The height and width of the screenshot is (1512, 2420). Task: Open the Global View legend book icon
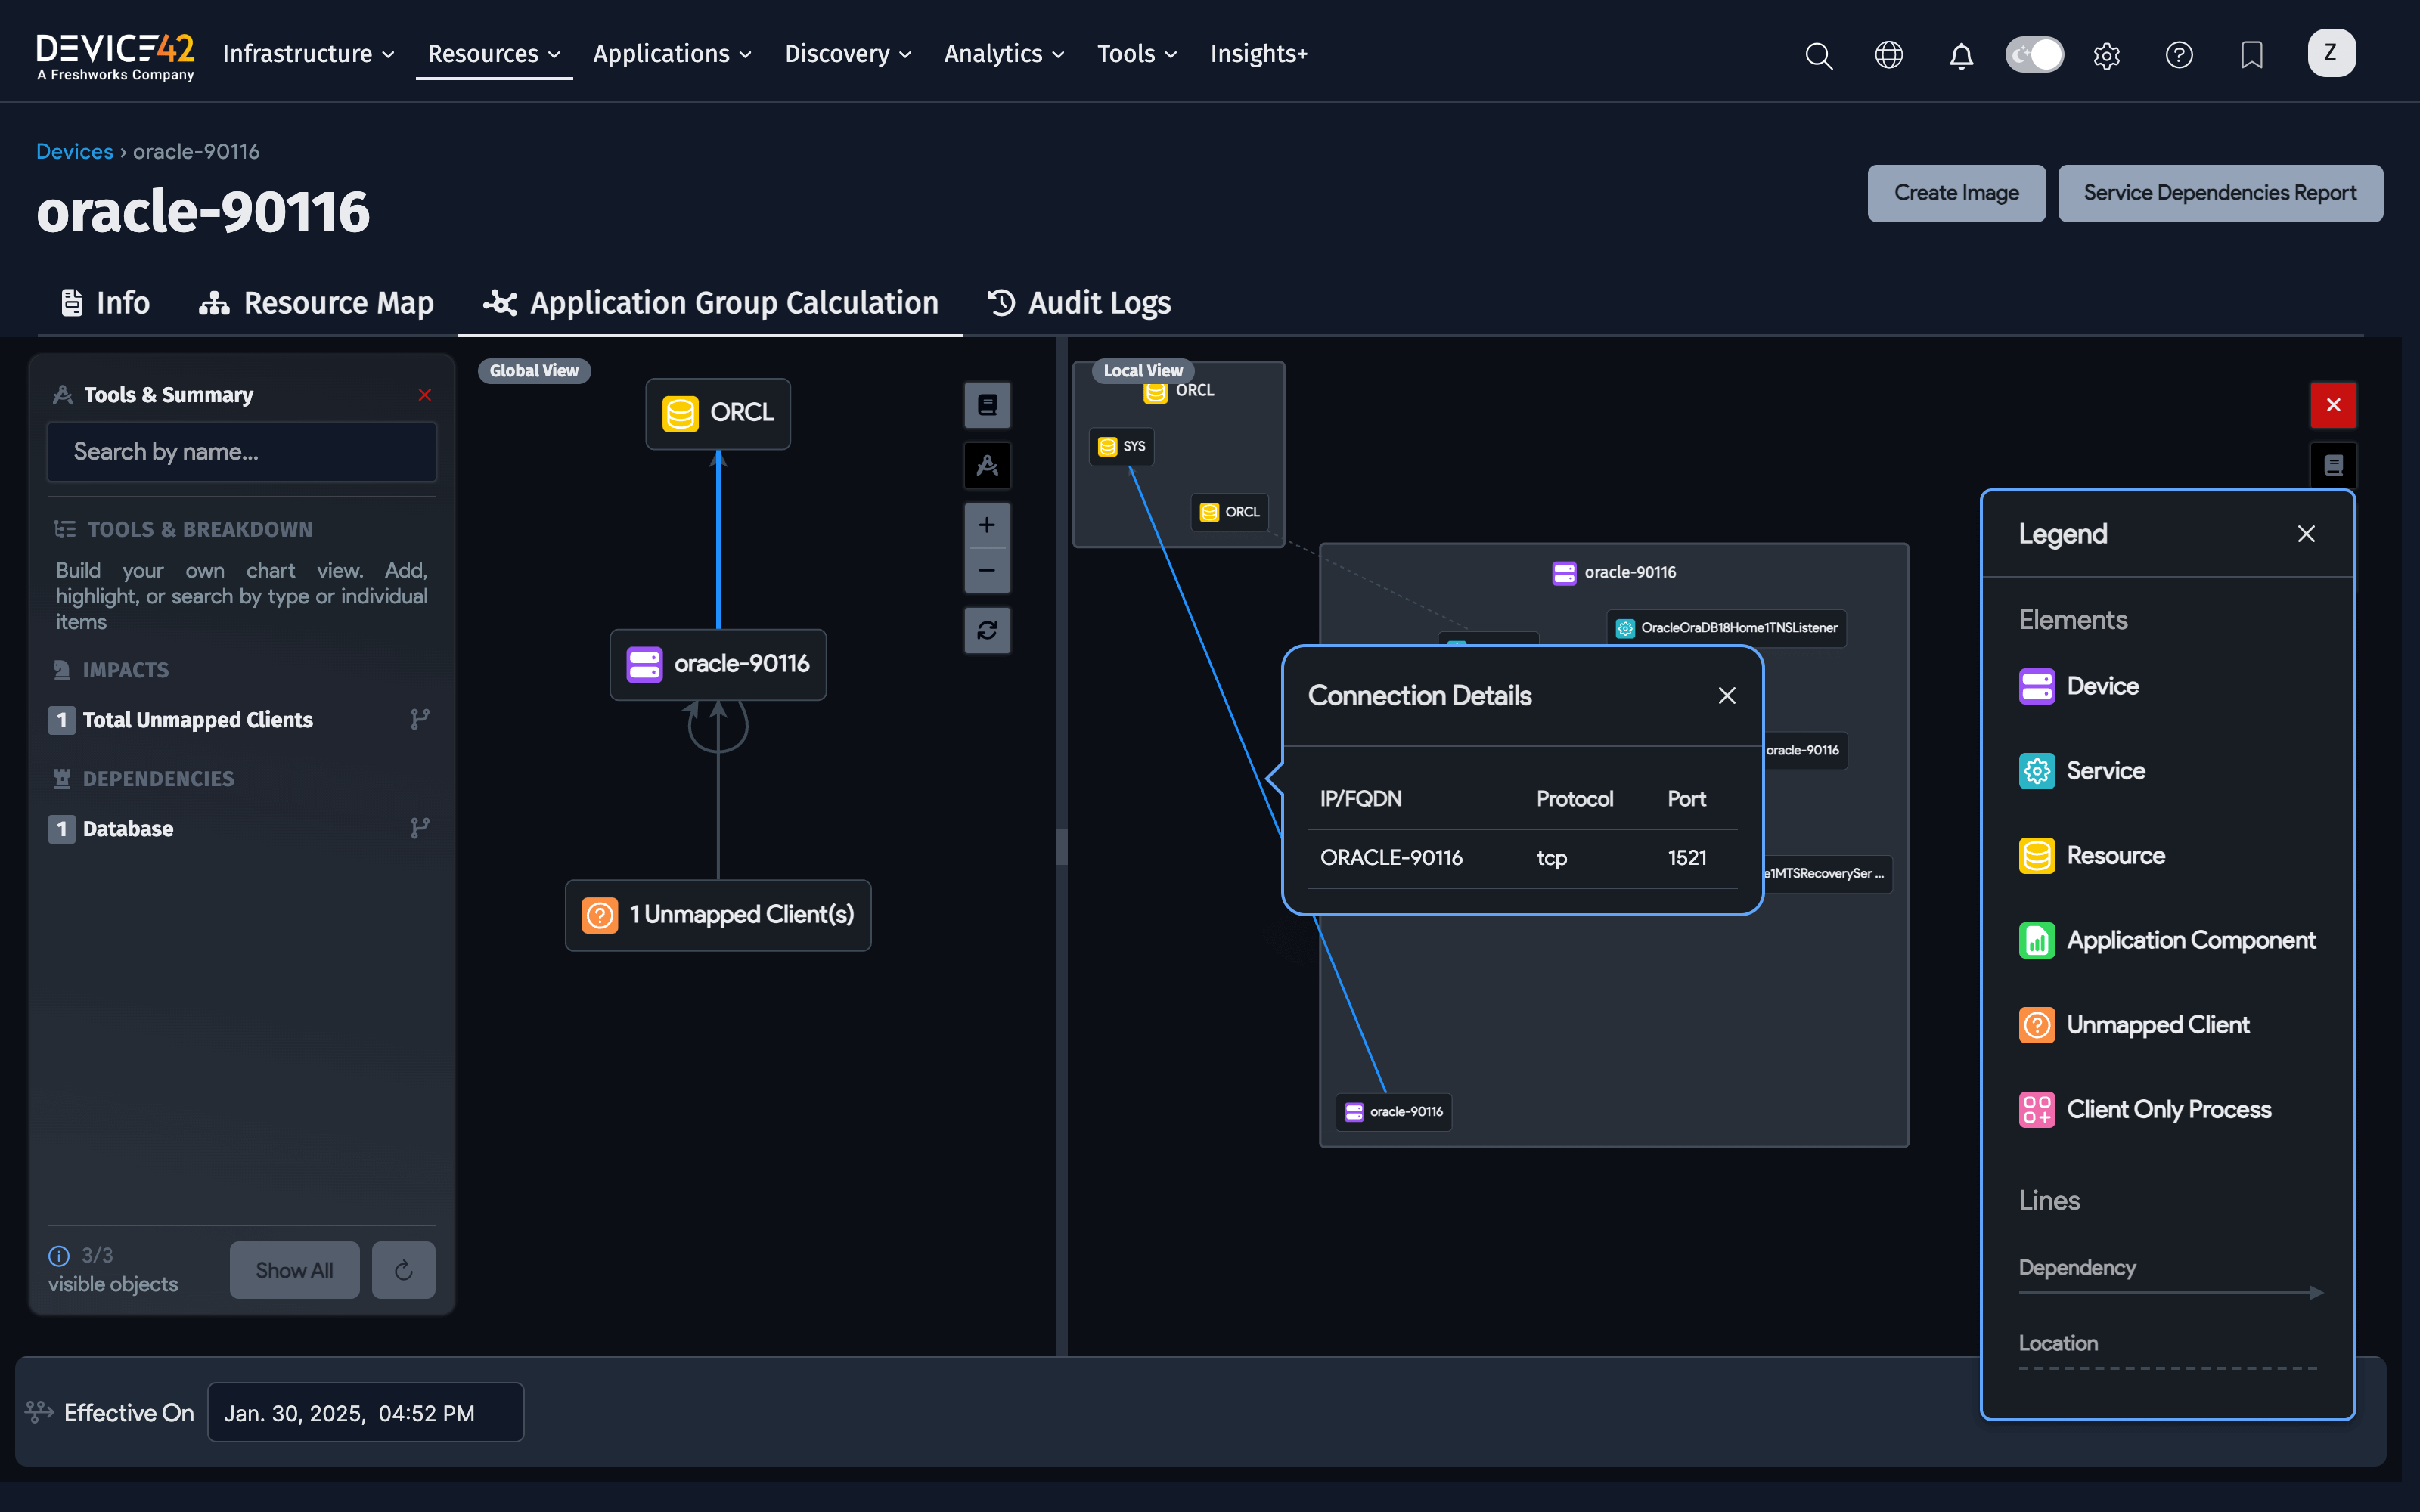(x=986, y=405)
